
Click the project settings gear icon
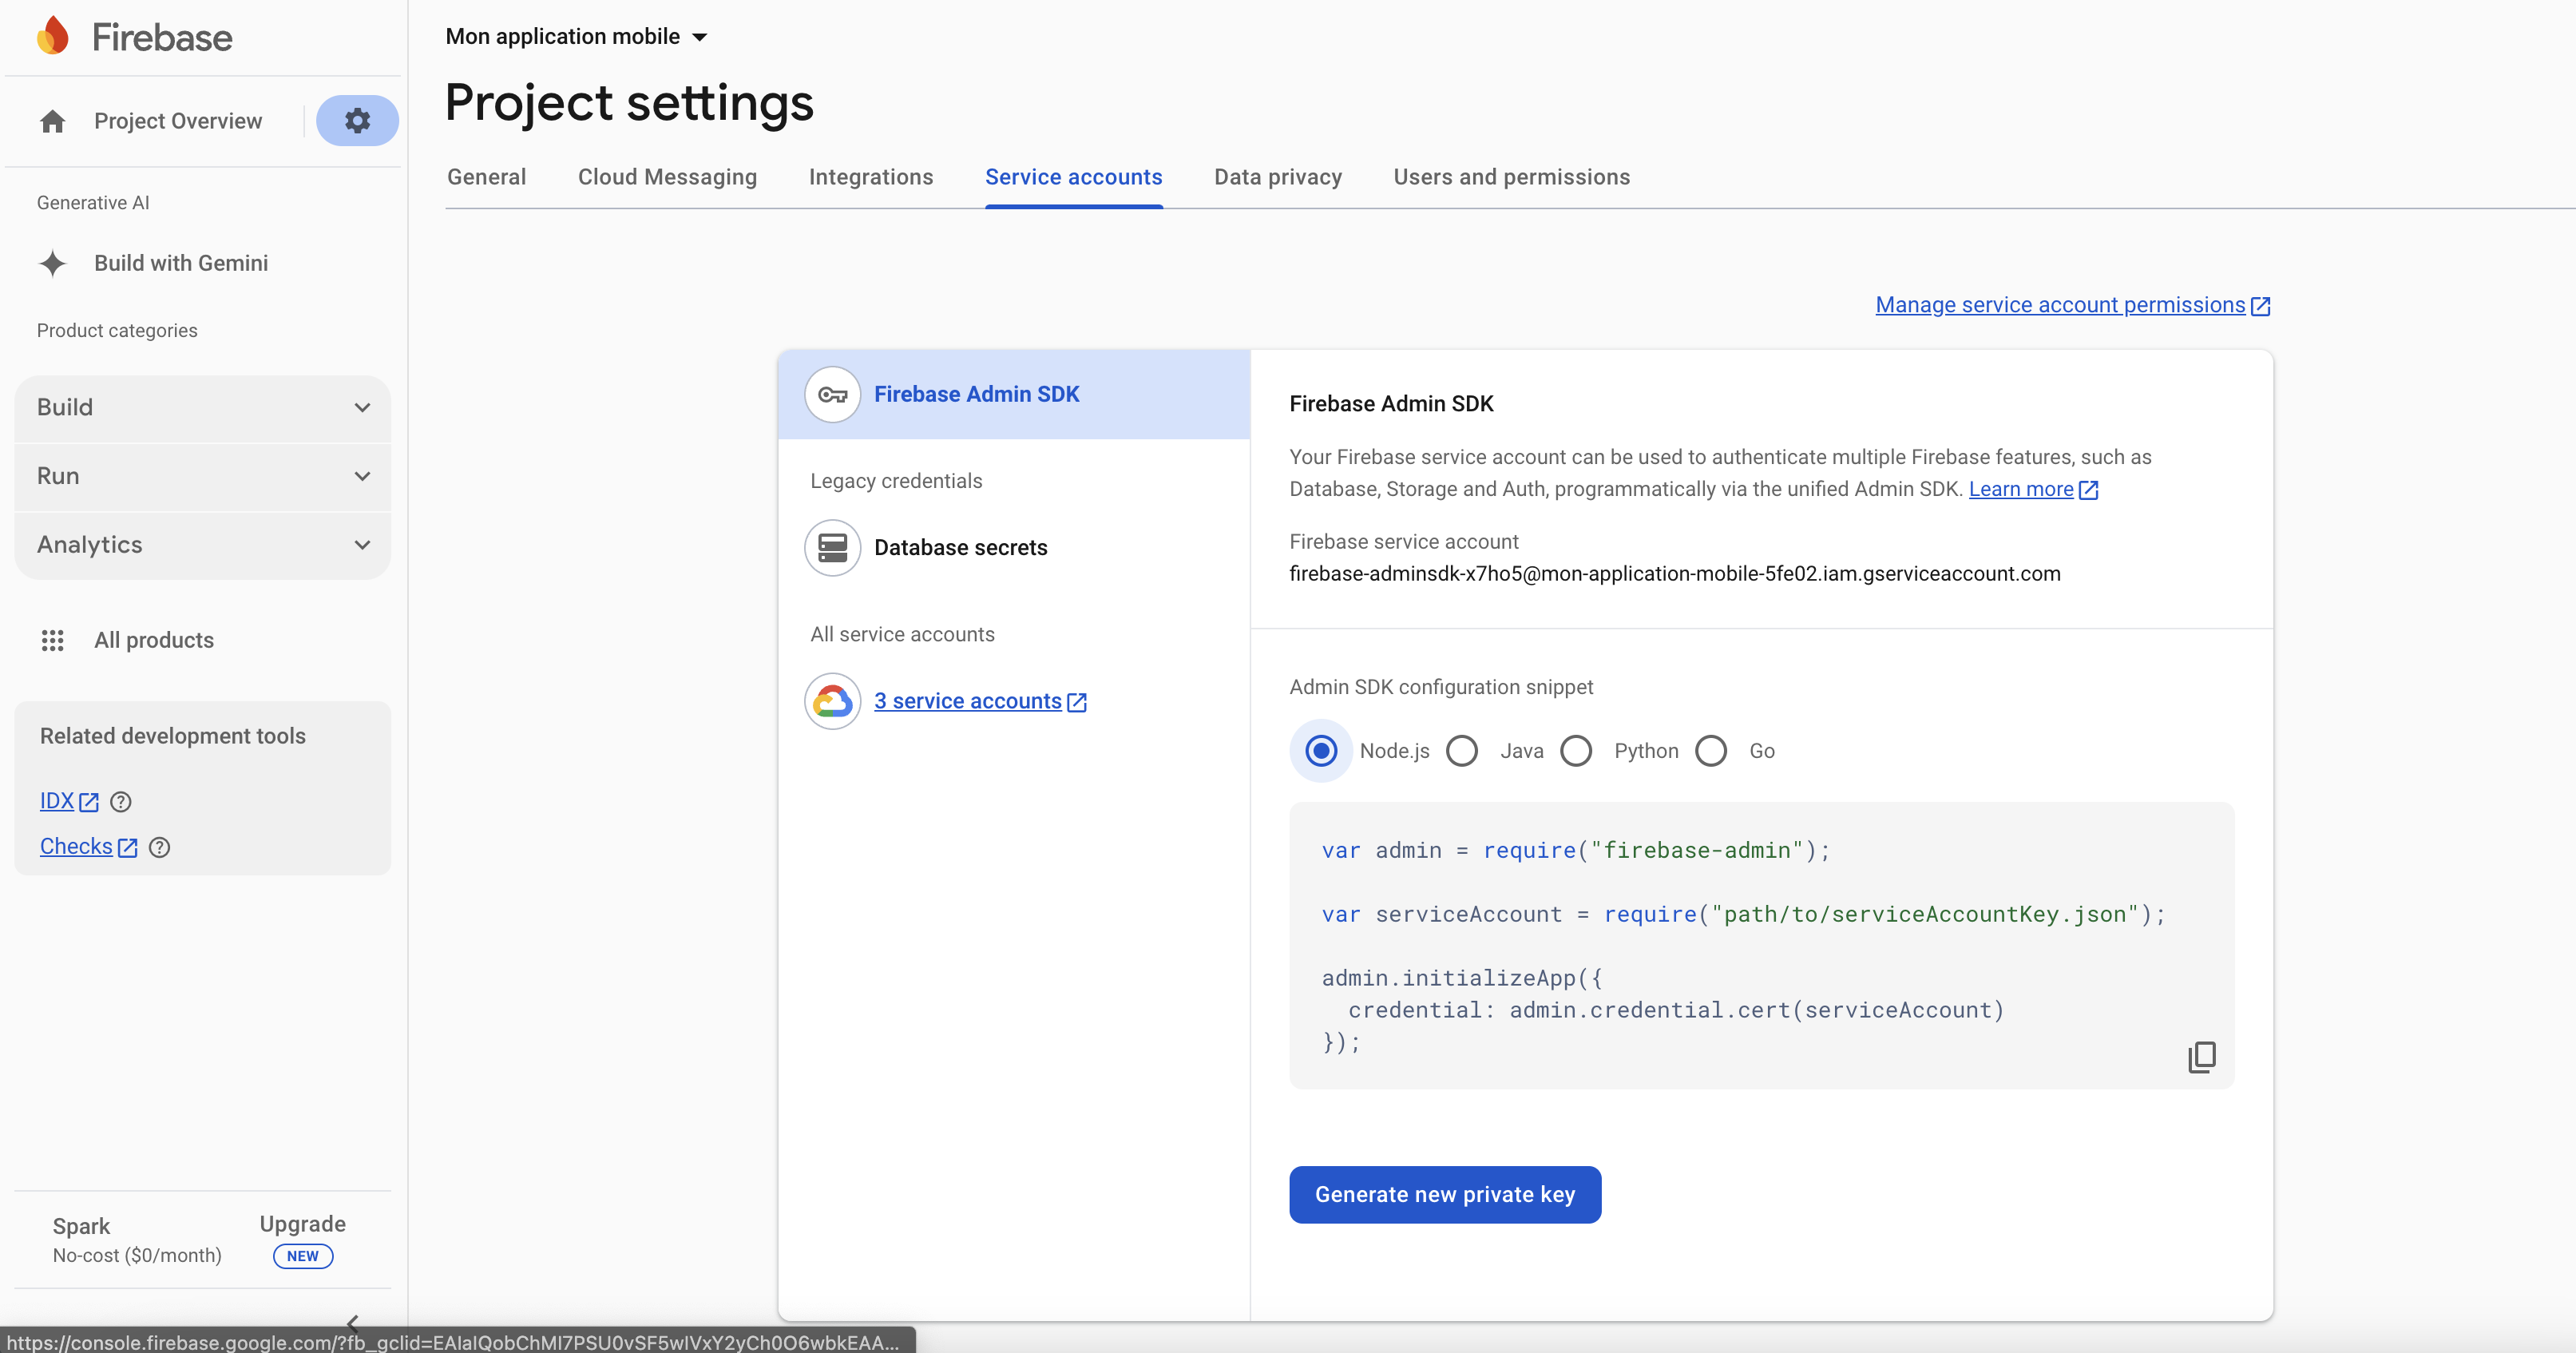(x=357, y=121)
